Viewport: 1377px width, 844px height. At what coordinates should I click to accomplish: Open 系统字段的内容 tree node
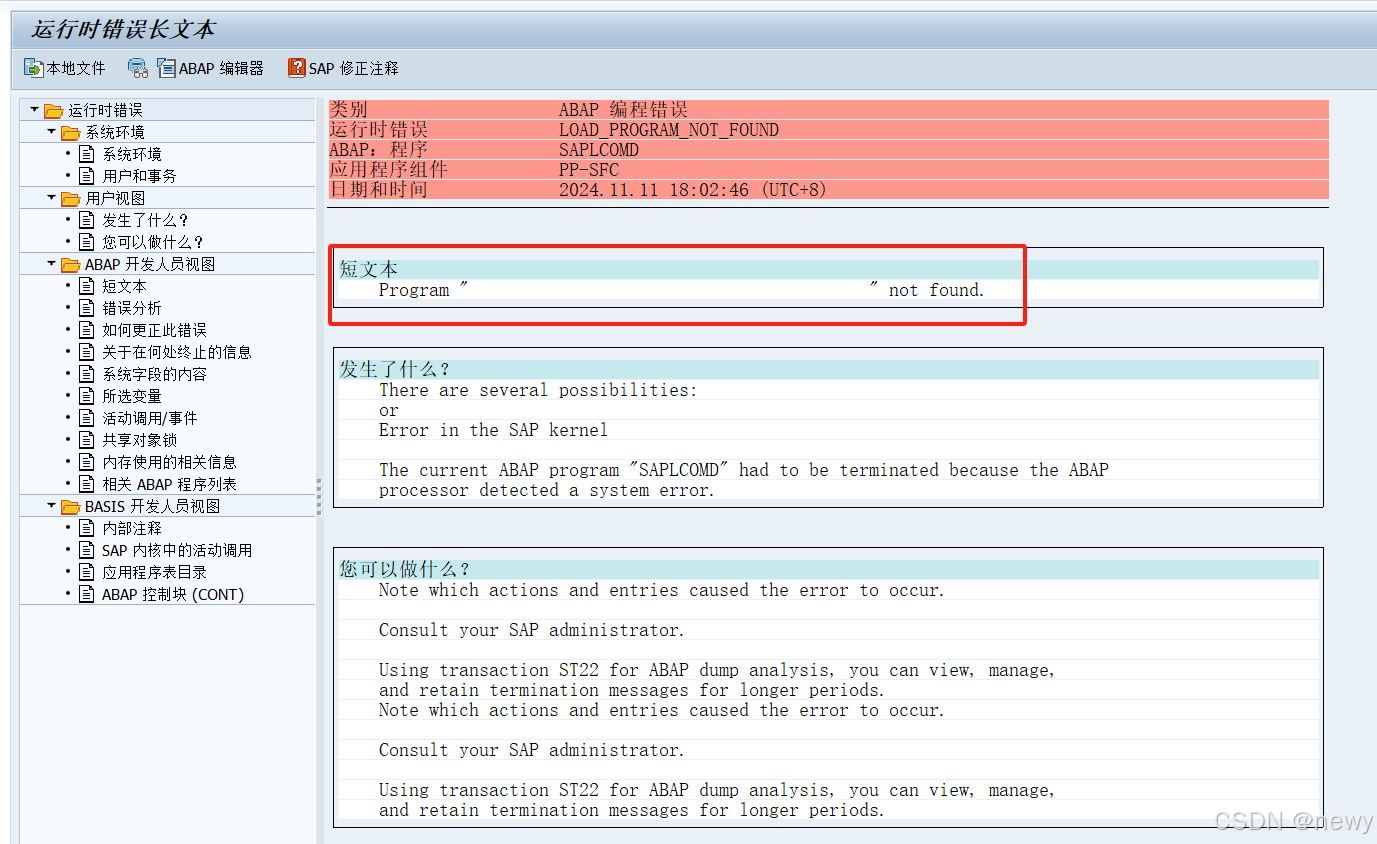tap(155, 374)
